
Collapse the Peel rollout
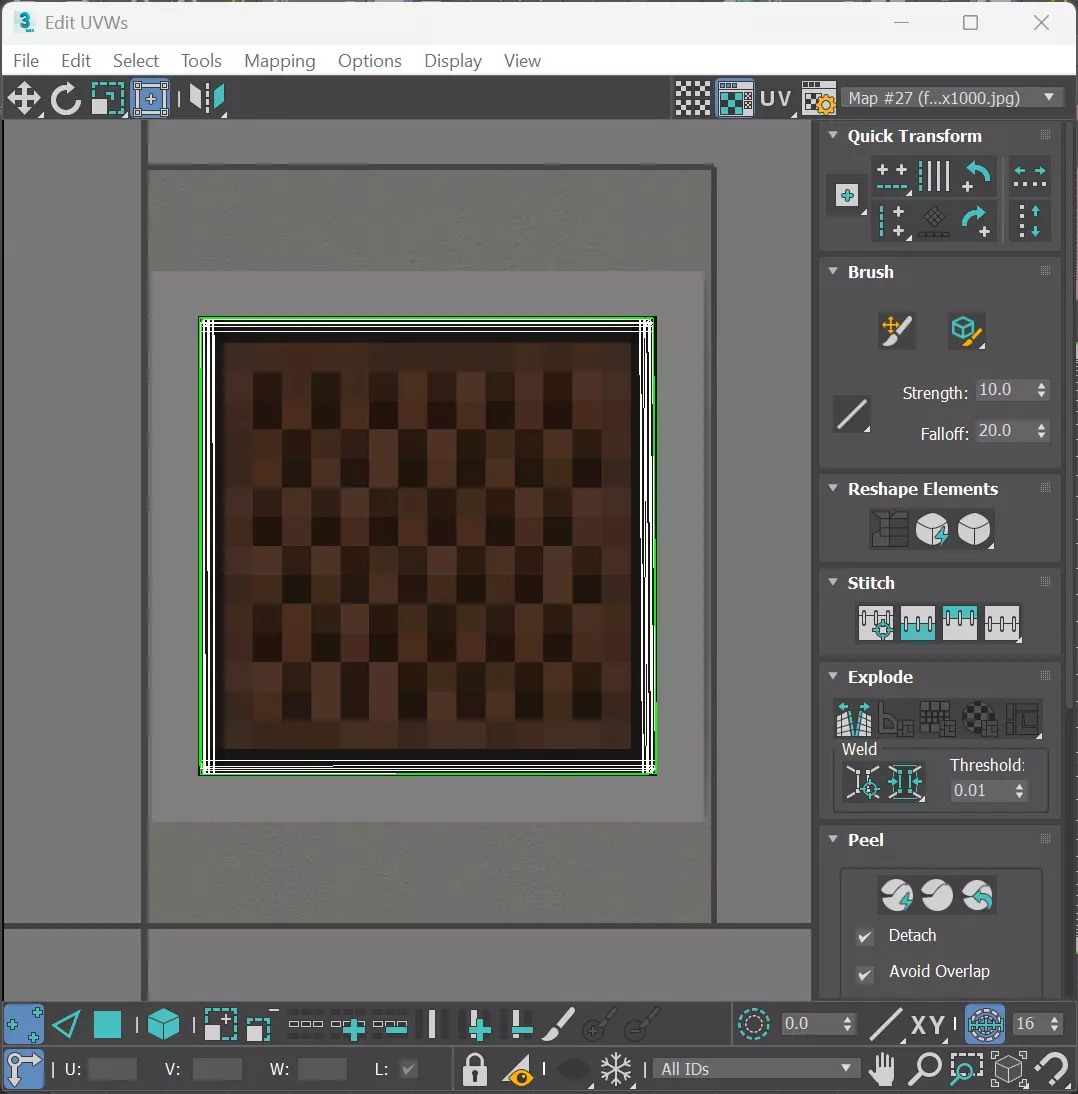tap(833, 839)
